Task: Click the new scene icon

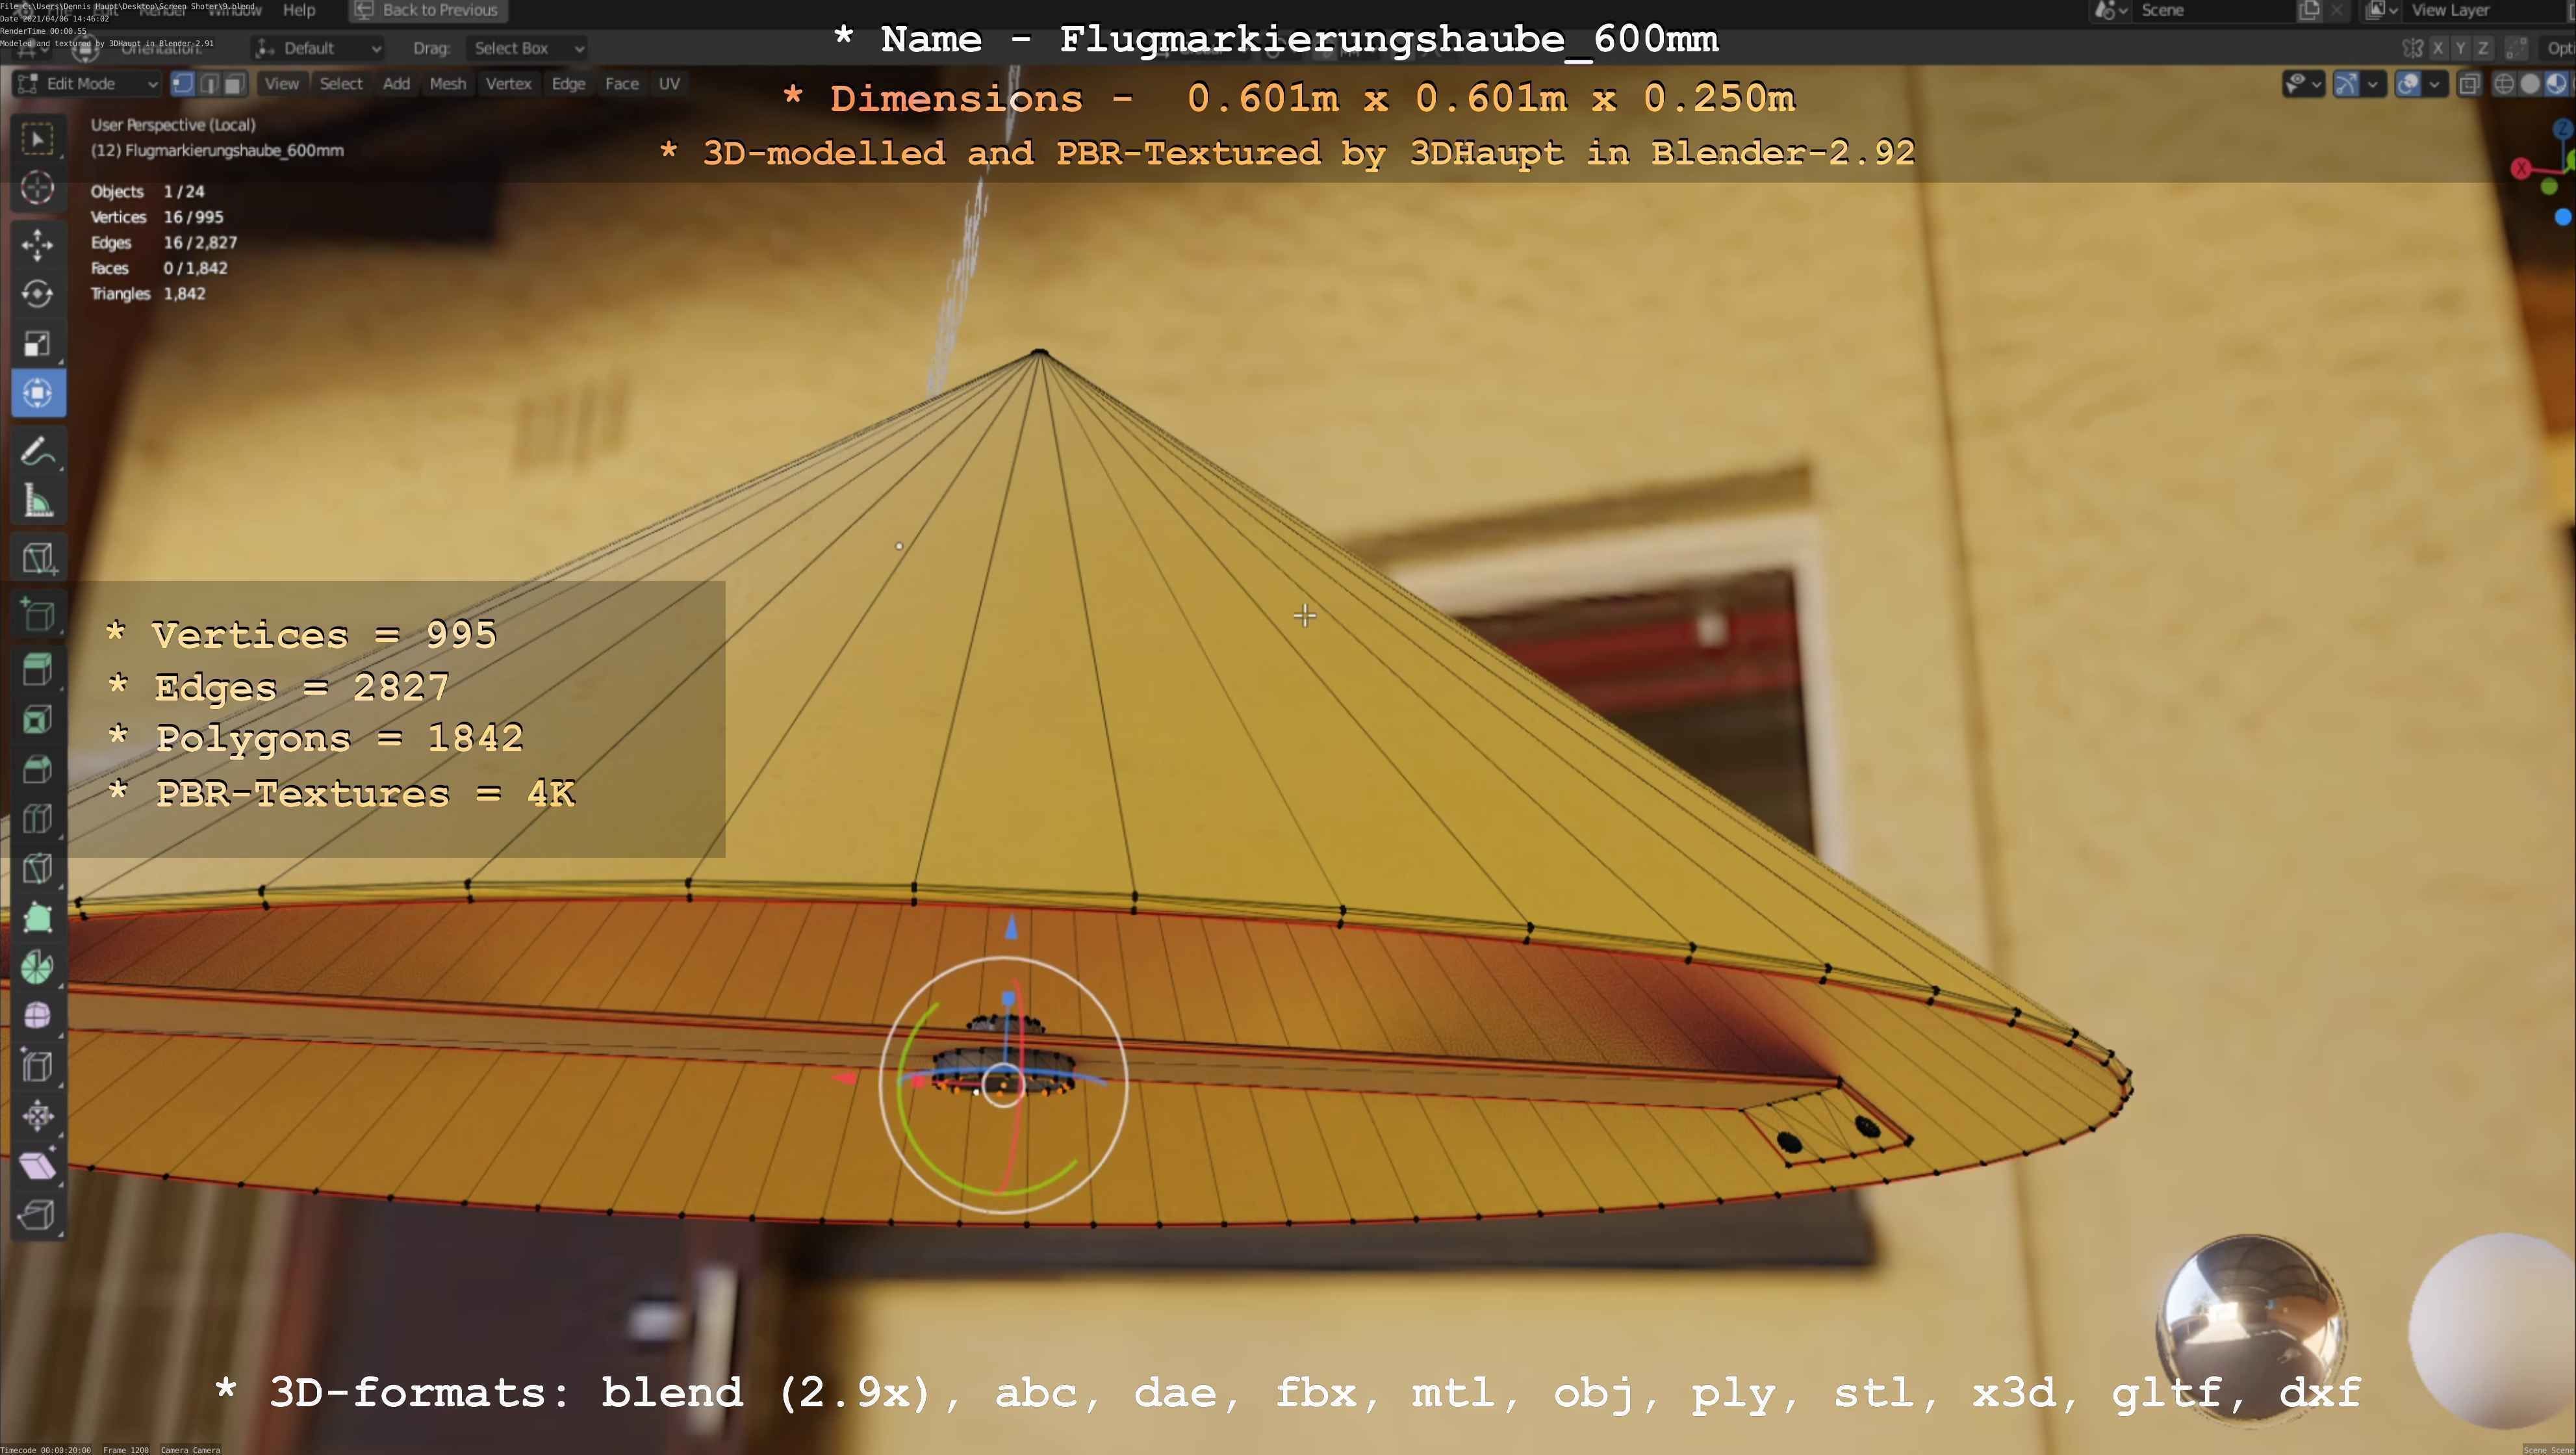Action: (x=2310, y=10)
